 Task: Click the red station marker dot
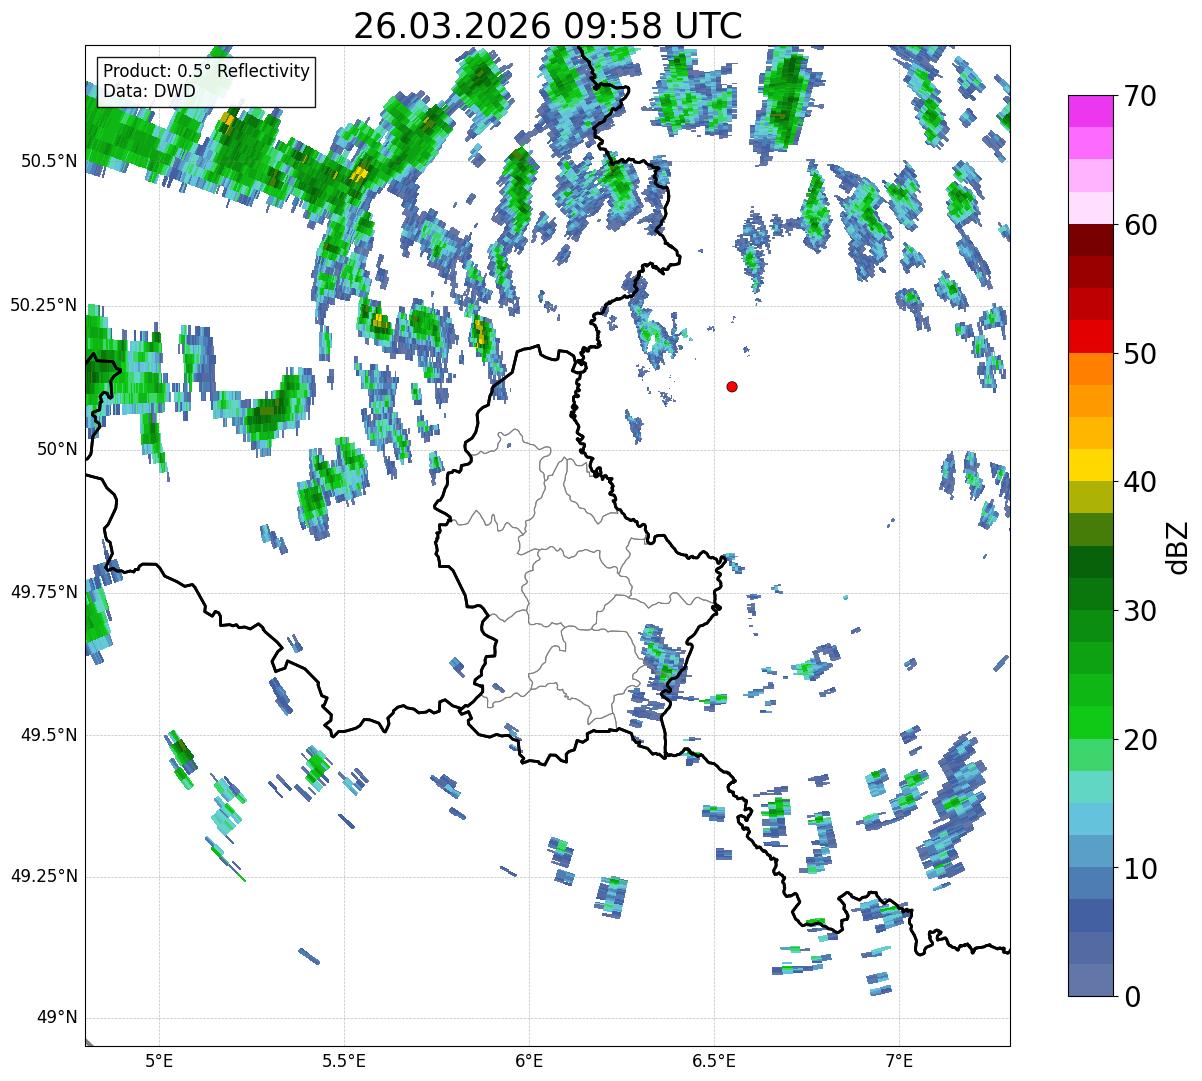tap(732, 386)
